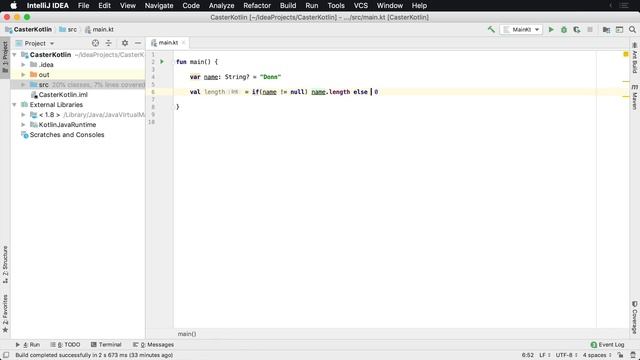Open the 4: Run tool window

(x=28, y=344)
